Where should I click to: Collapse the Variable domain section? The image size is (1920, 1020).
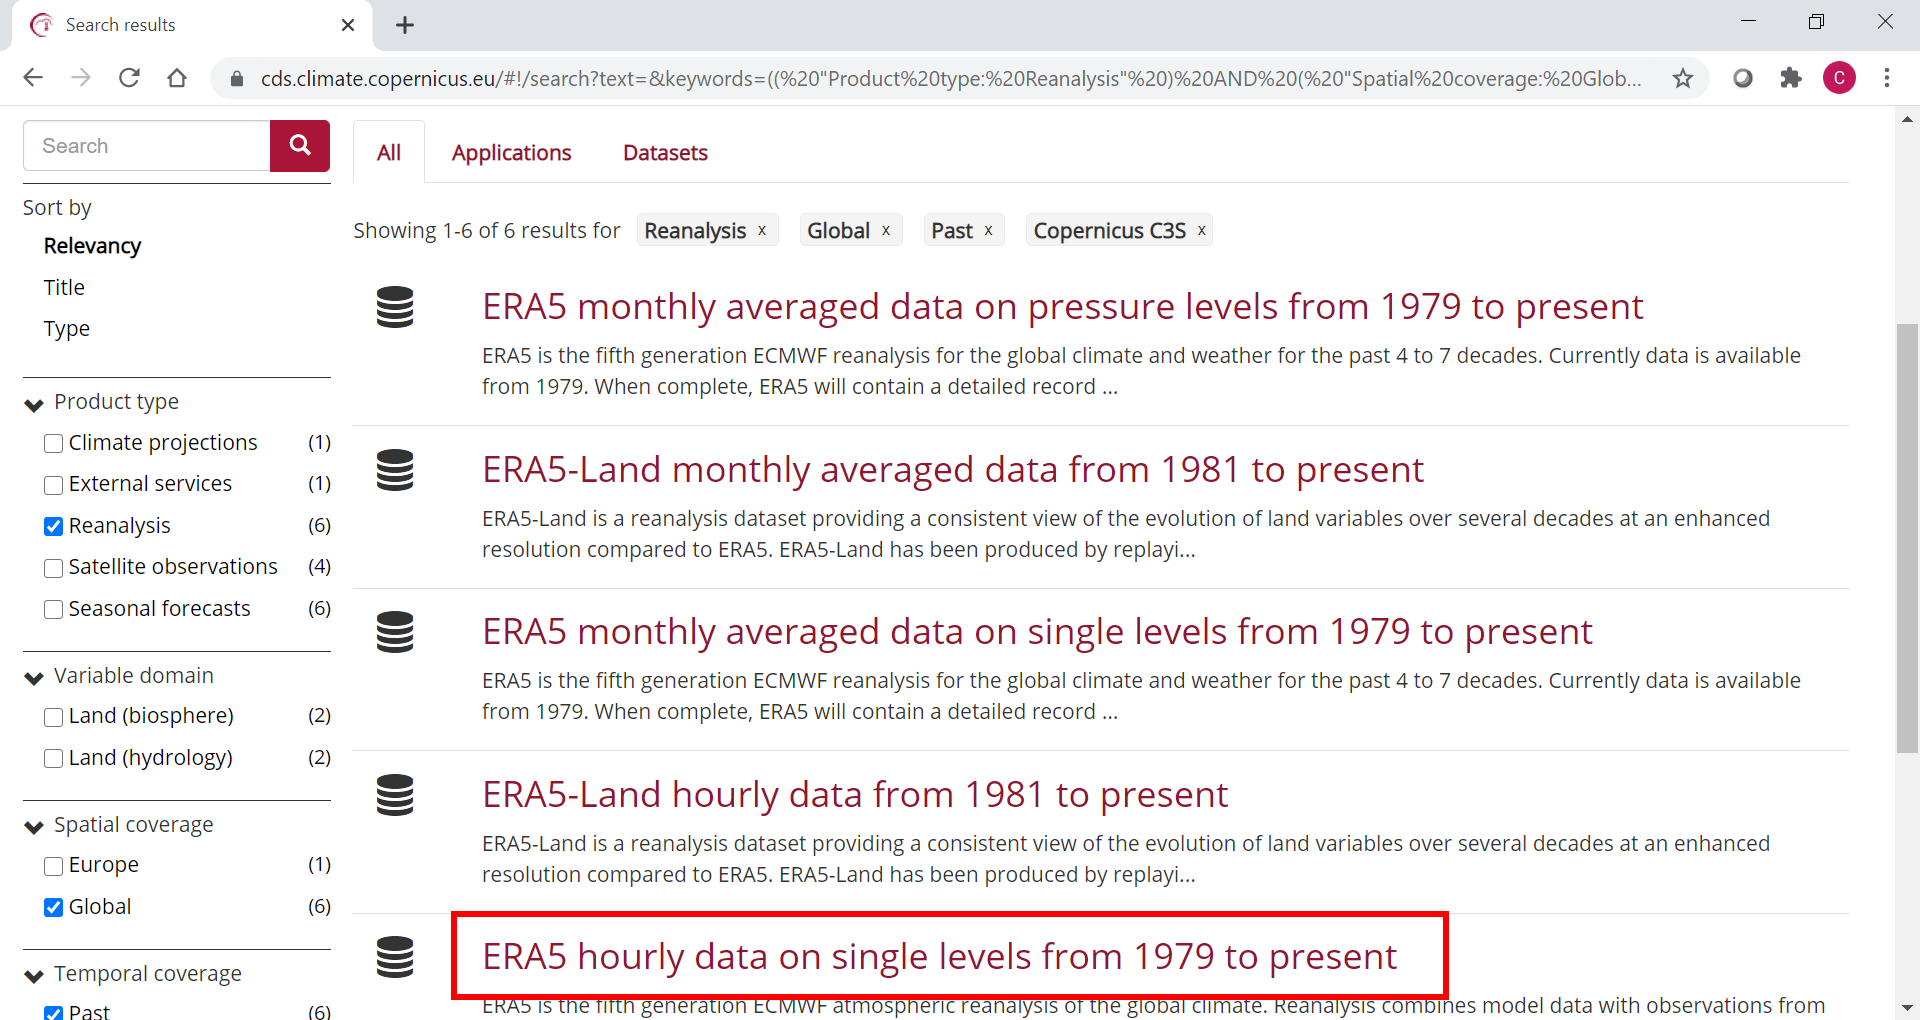coord(34,678)
